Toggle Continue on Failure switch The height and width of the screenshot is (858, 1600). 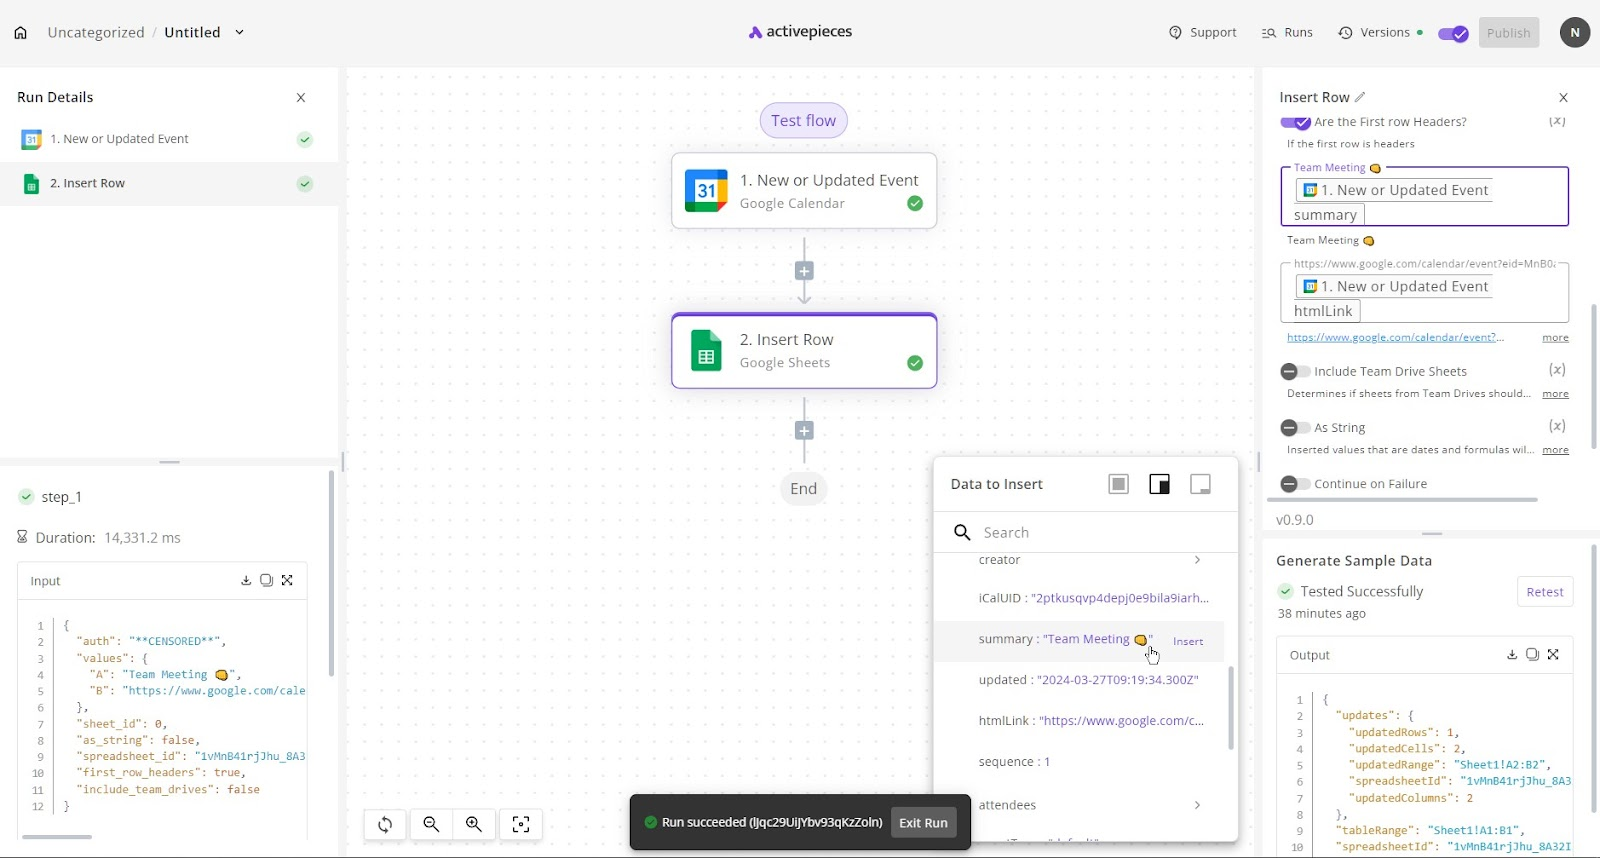pyautogui.click(x=1295, y=484)
